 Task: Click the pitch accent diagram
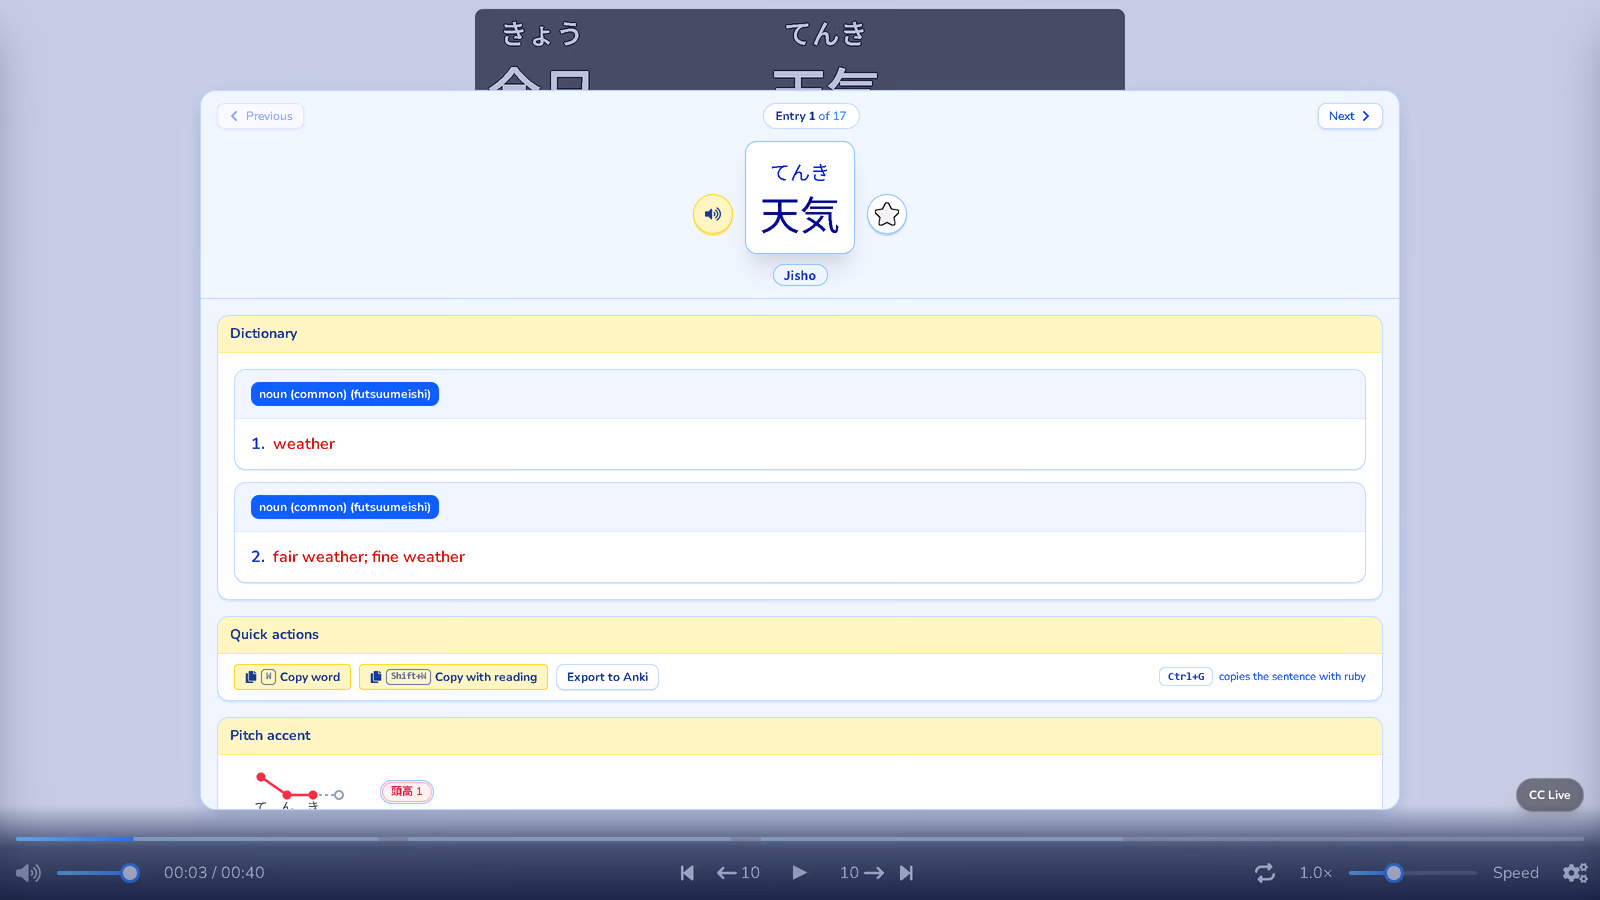click(299, 790)
